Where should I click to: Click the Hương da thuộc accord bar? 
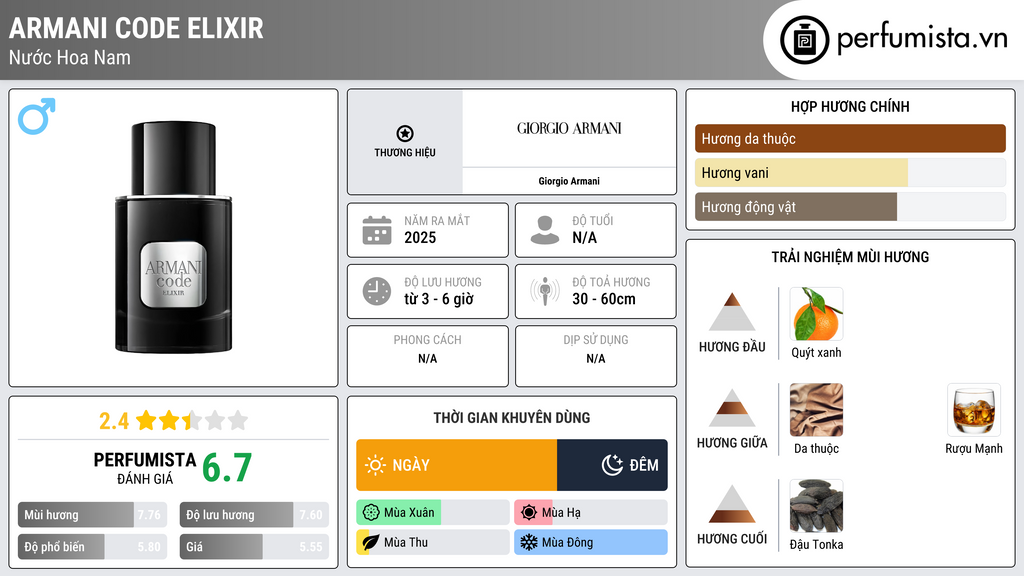pos(850,139)
